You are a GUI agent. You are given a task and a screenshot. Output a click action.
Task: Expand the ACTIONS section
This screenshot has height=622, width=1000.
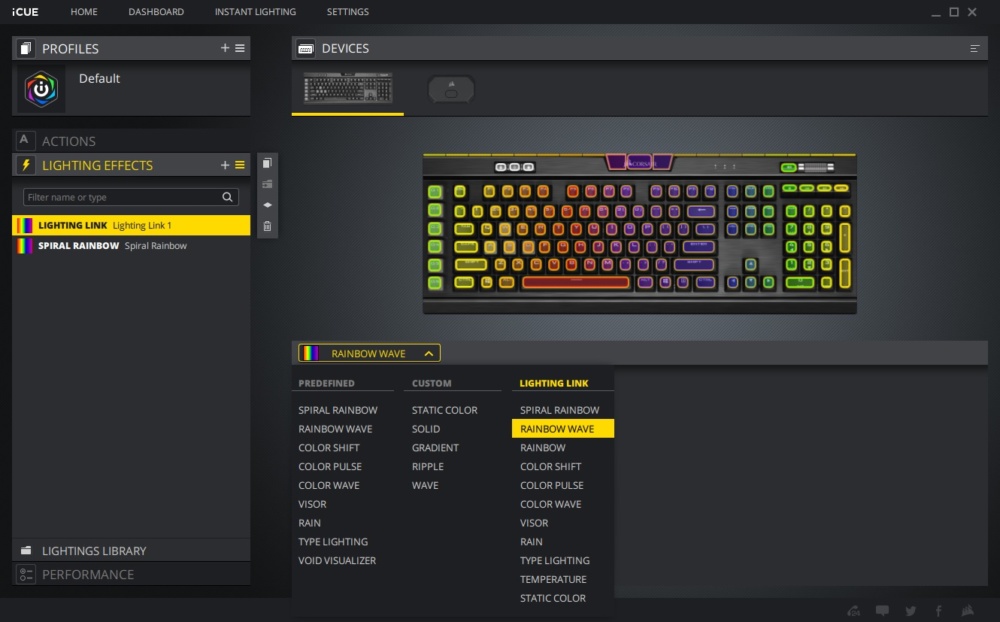point(131,140)
